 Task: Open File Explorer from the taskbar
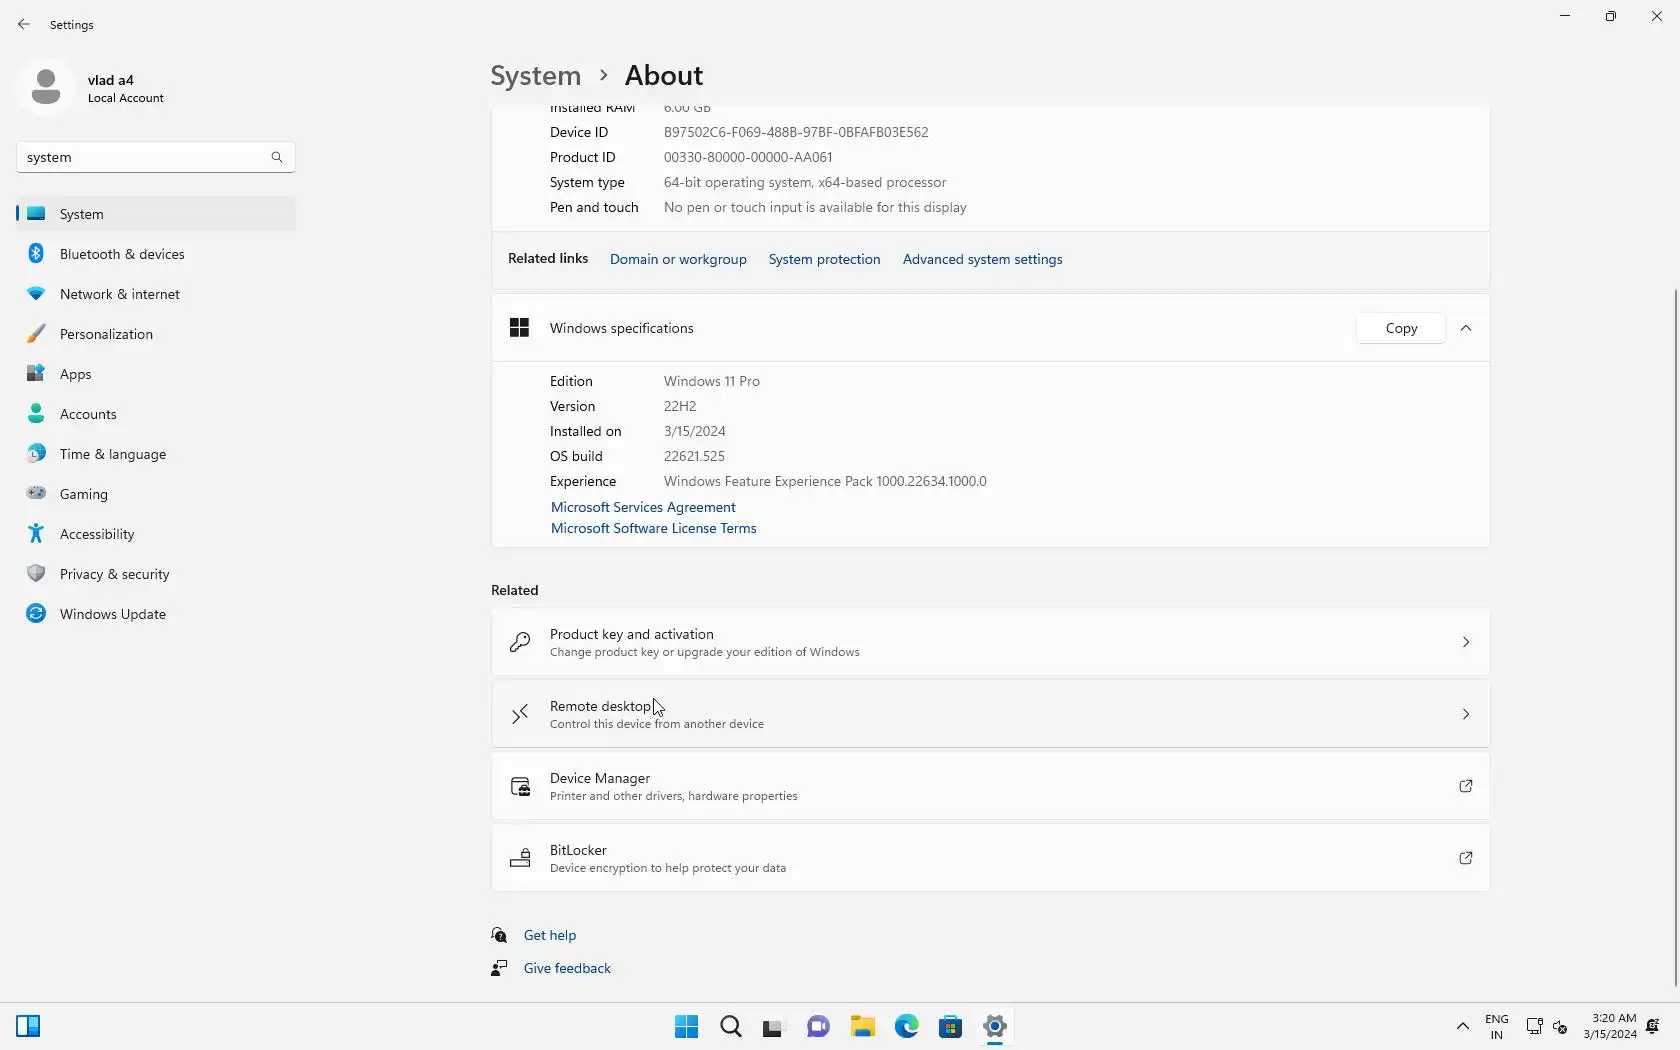pyautogui.click(x=862, y=1026)
